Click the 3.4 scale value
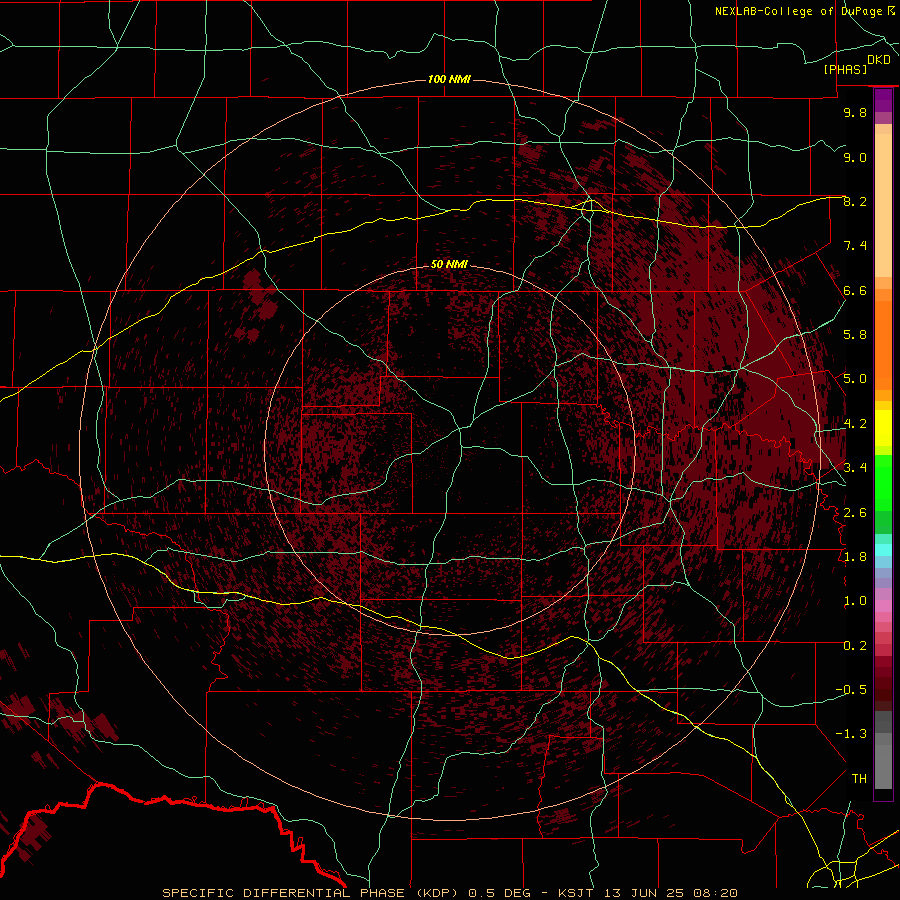Screen dimensions: 900x900 (855, 468)
